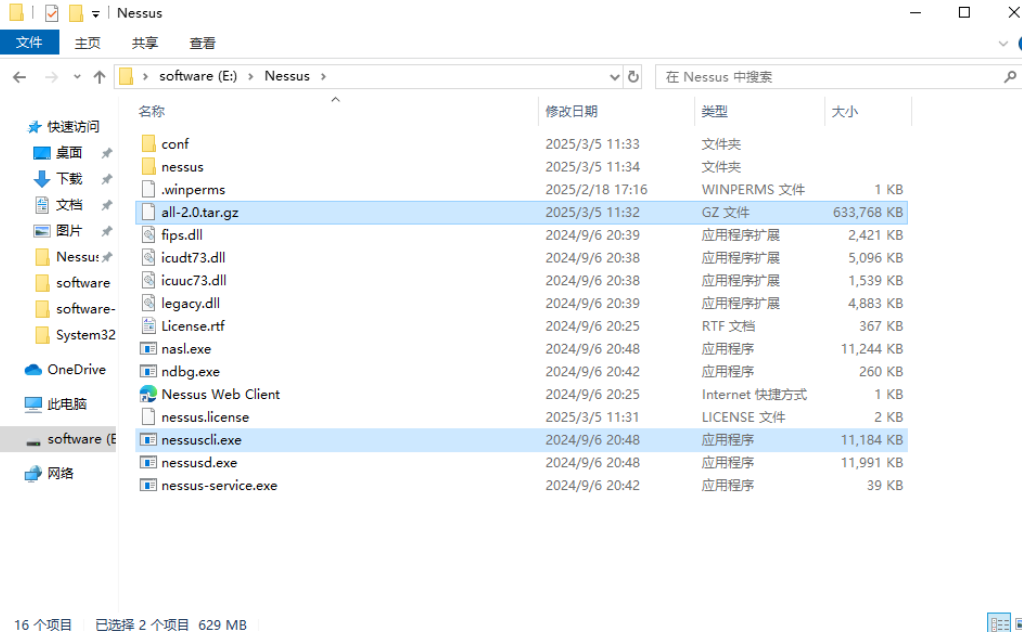1022x633 pixels.
Task: Open 网络 in the navigation pane
Action: (49, 473)
